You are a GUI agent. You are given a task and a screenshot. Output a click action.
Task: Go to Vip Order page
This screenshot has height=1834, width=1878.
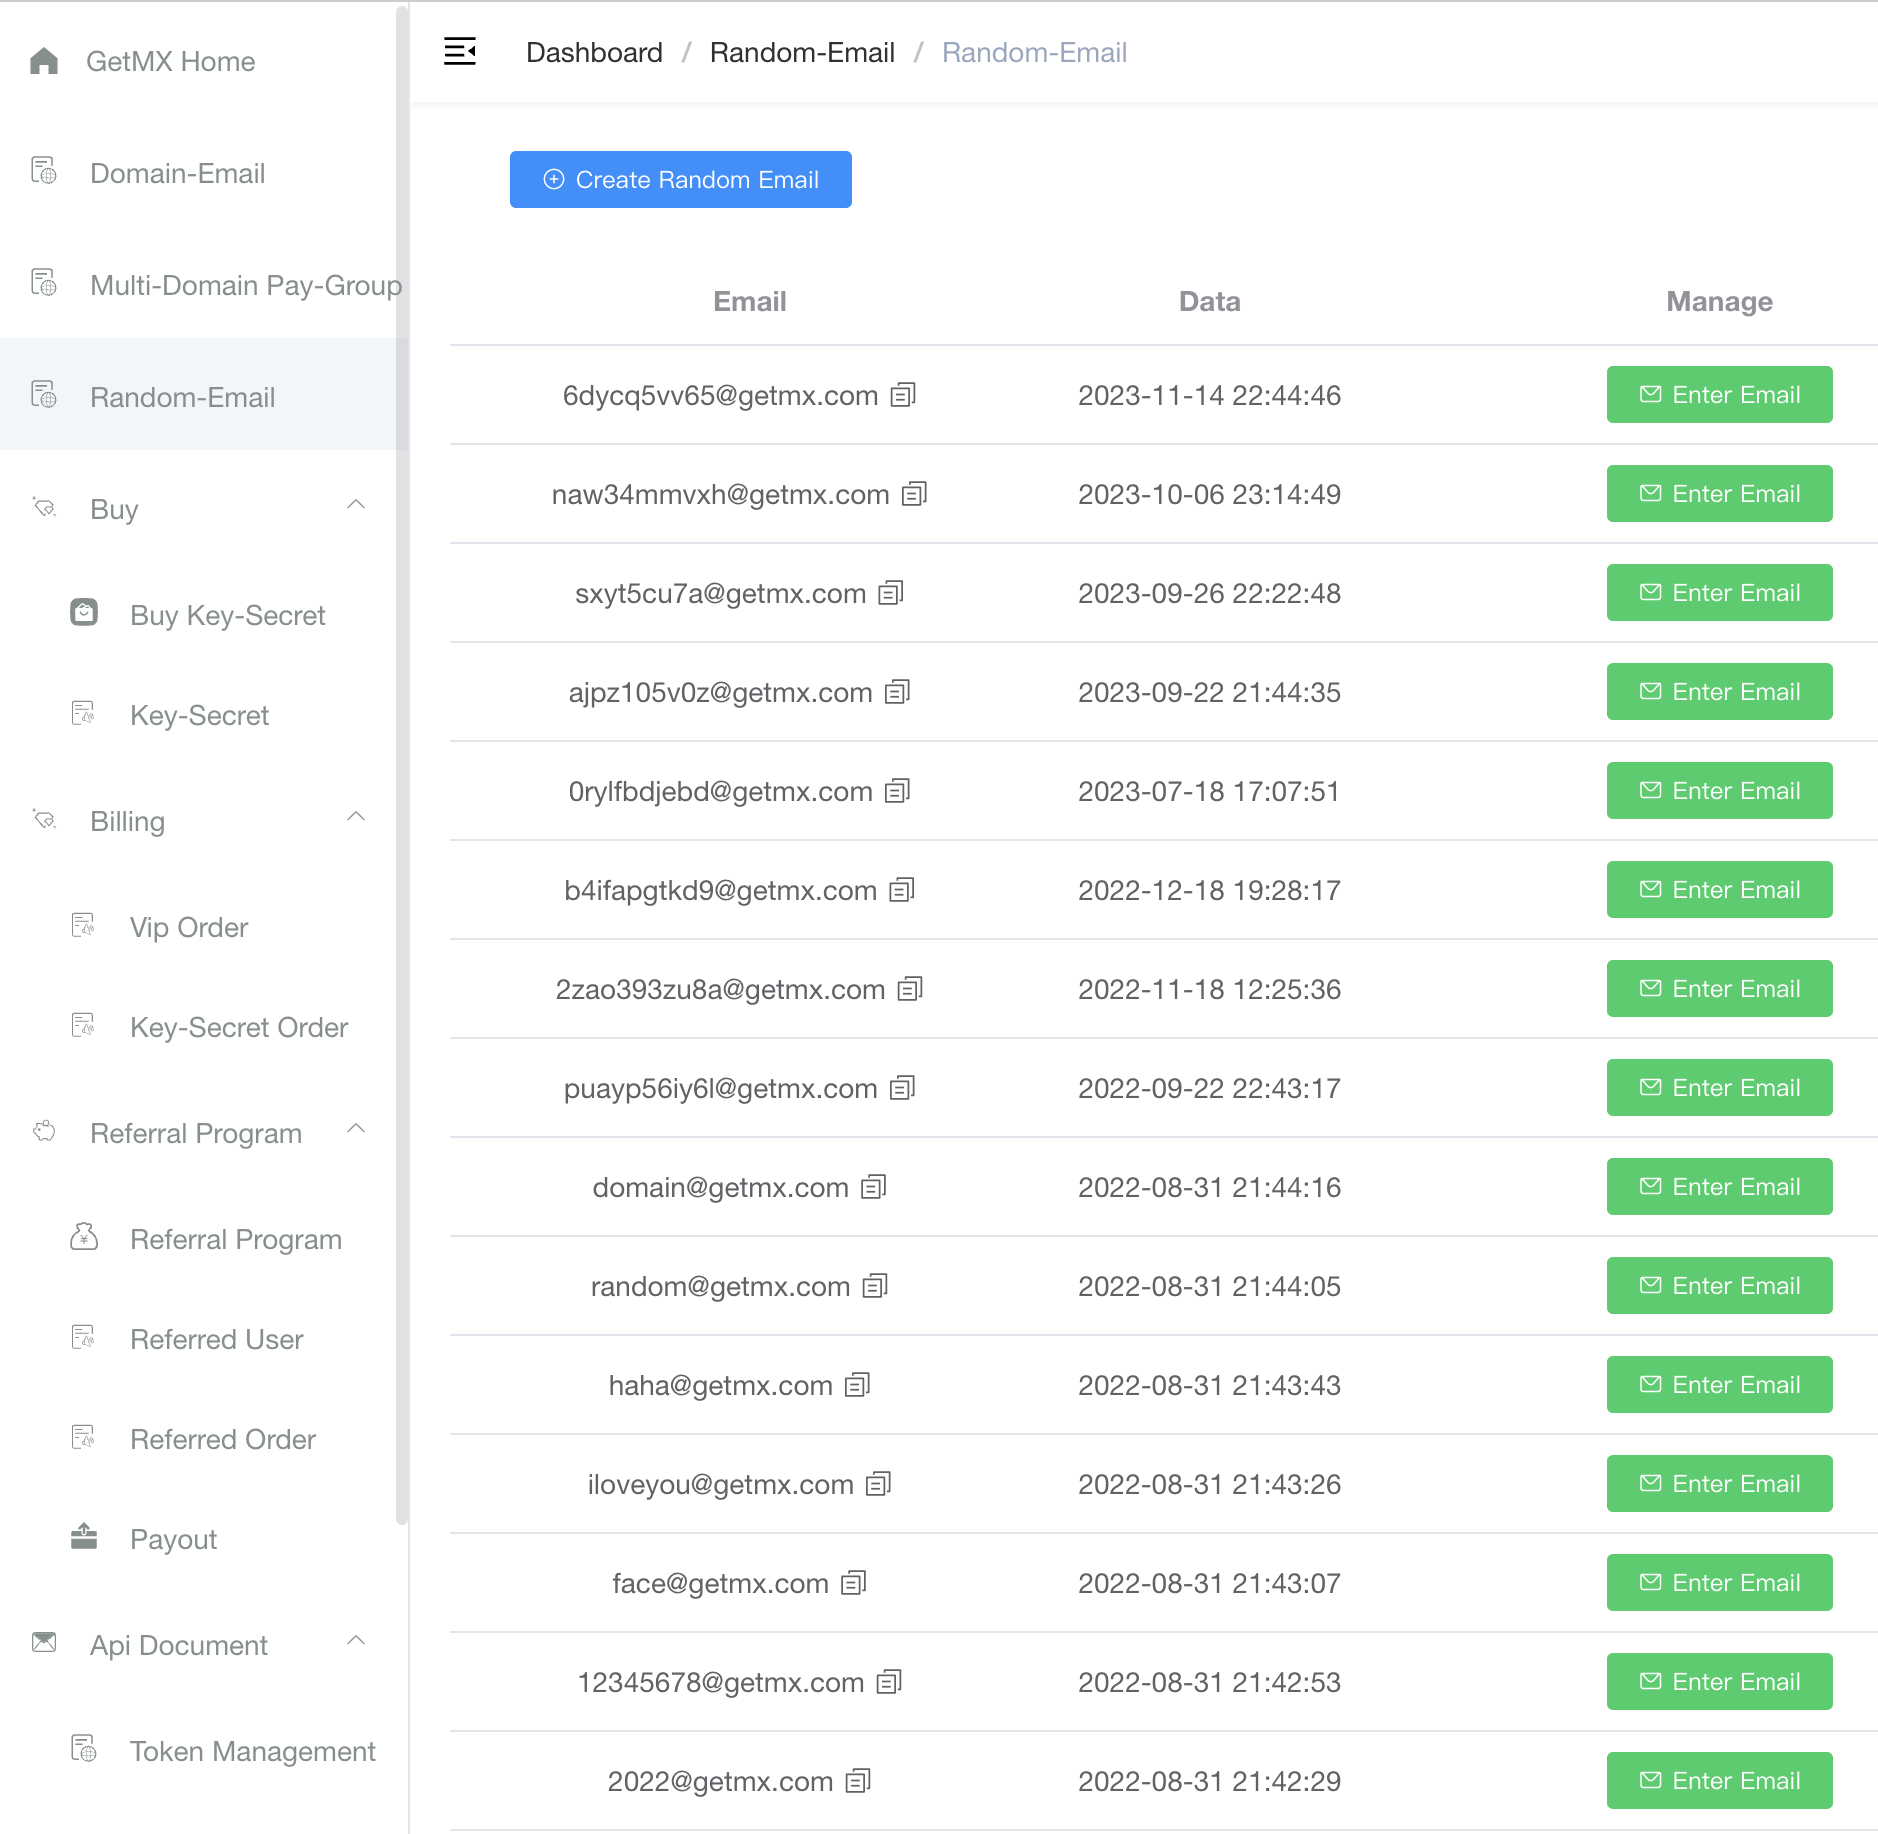(204, 927)
